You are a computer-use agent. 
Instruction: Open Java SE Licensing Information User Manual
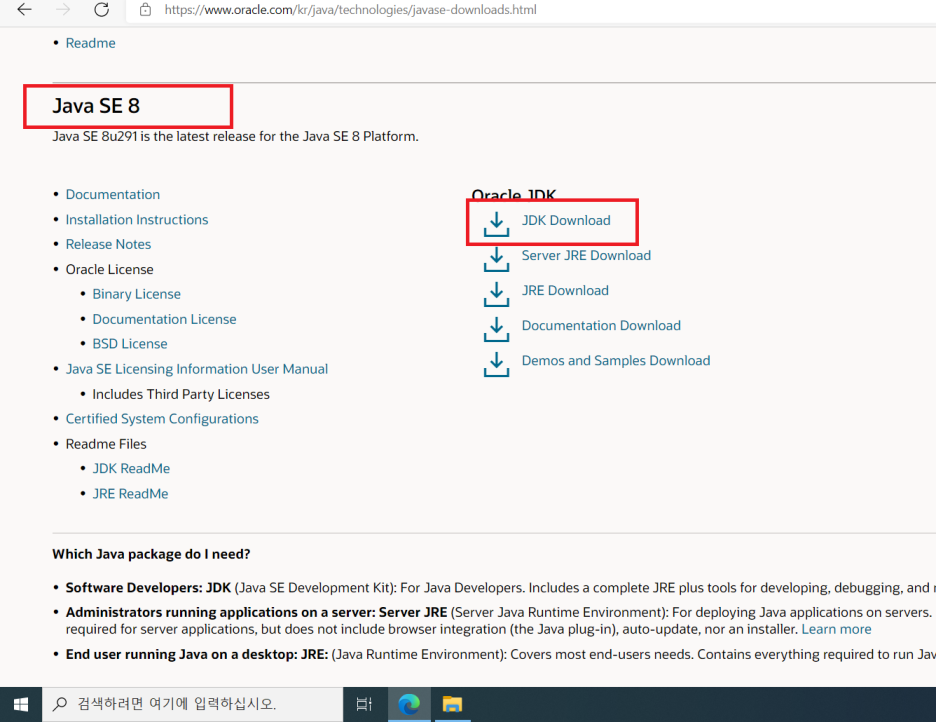(x=196, y=369)
